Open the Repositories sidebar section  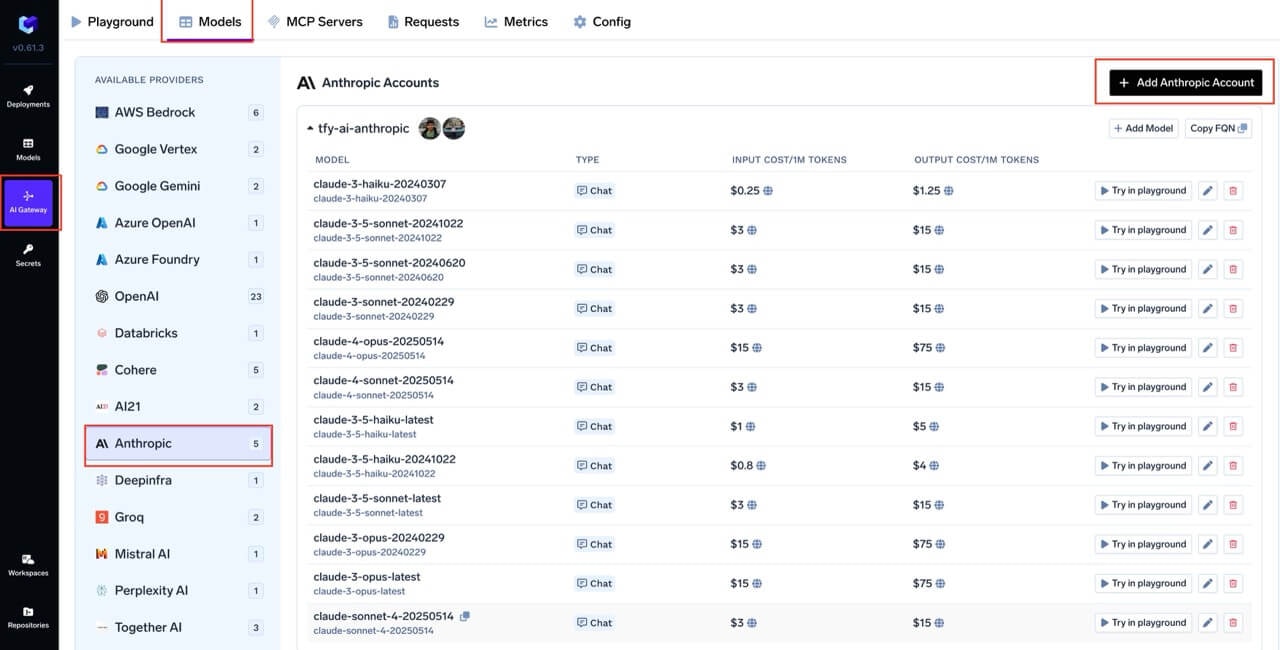pyautogui.click(x=28, y=617)
